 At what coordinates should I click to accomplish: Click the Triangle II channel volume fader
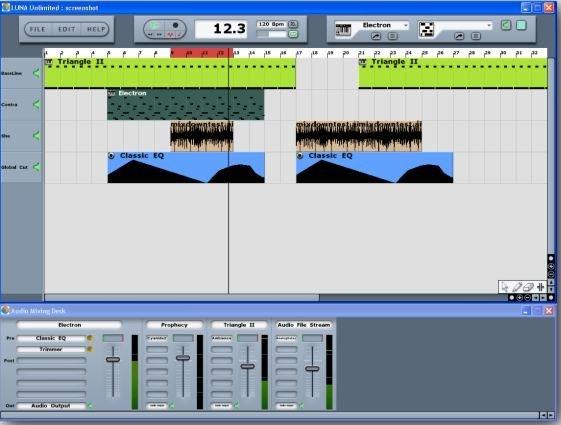point(248,366)
